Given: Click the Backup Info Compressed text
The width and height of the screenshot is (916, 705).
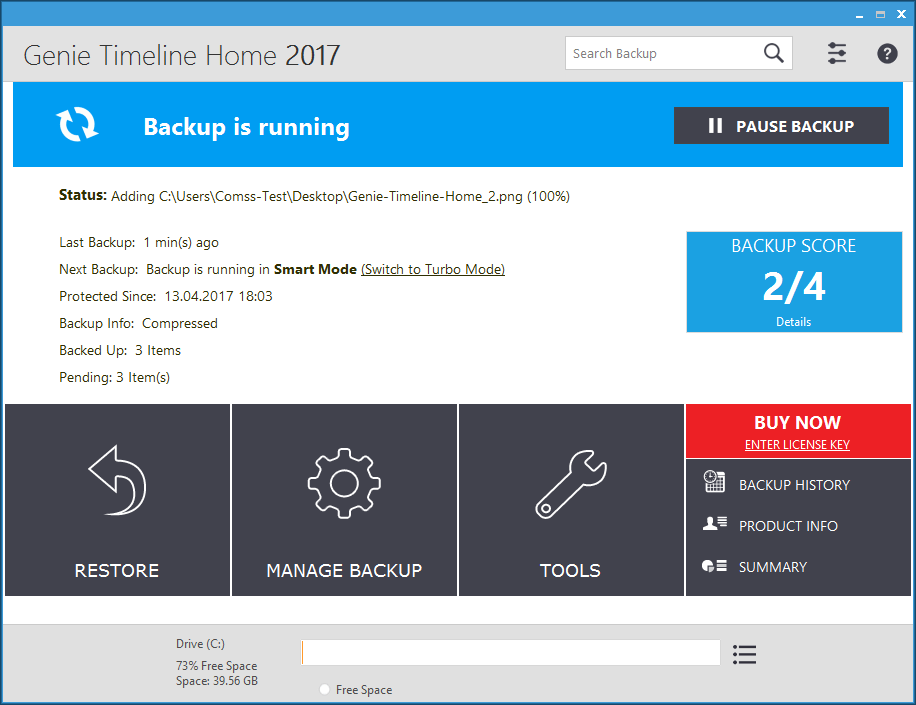Looking at the screenshot, I should (138, 323).
